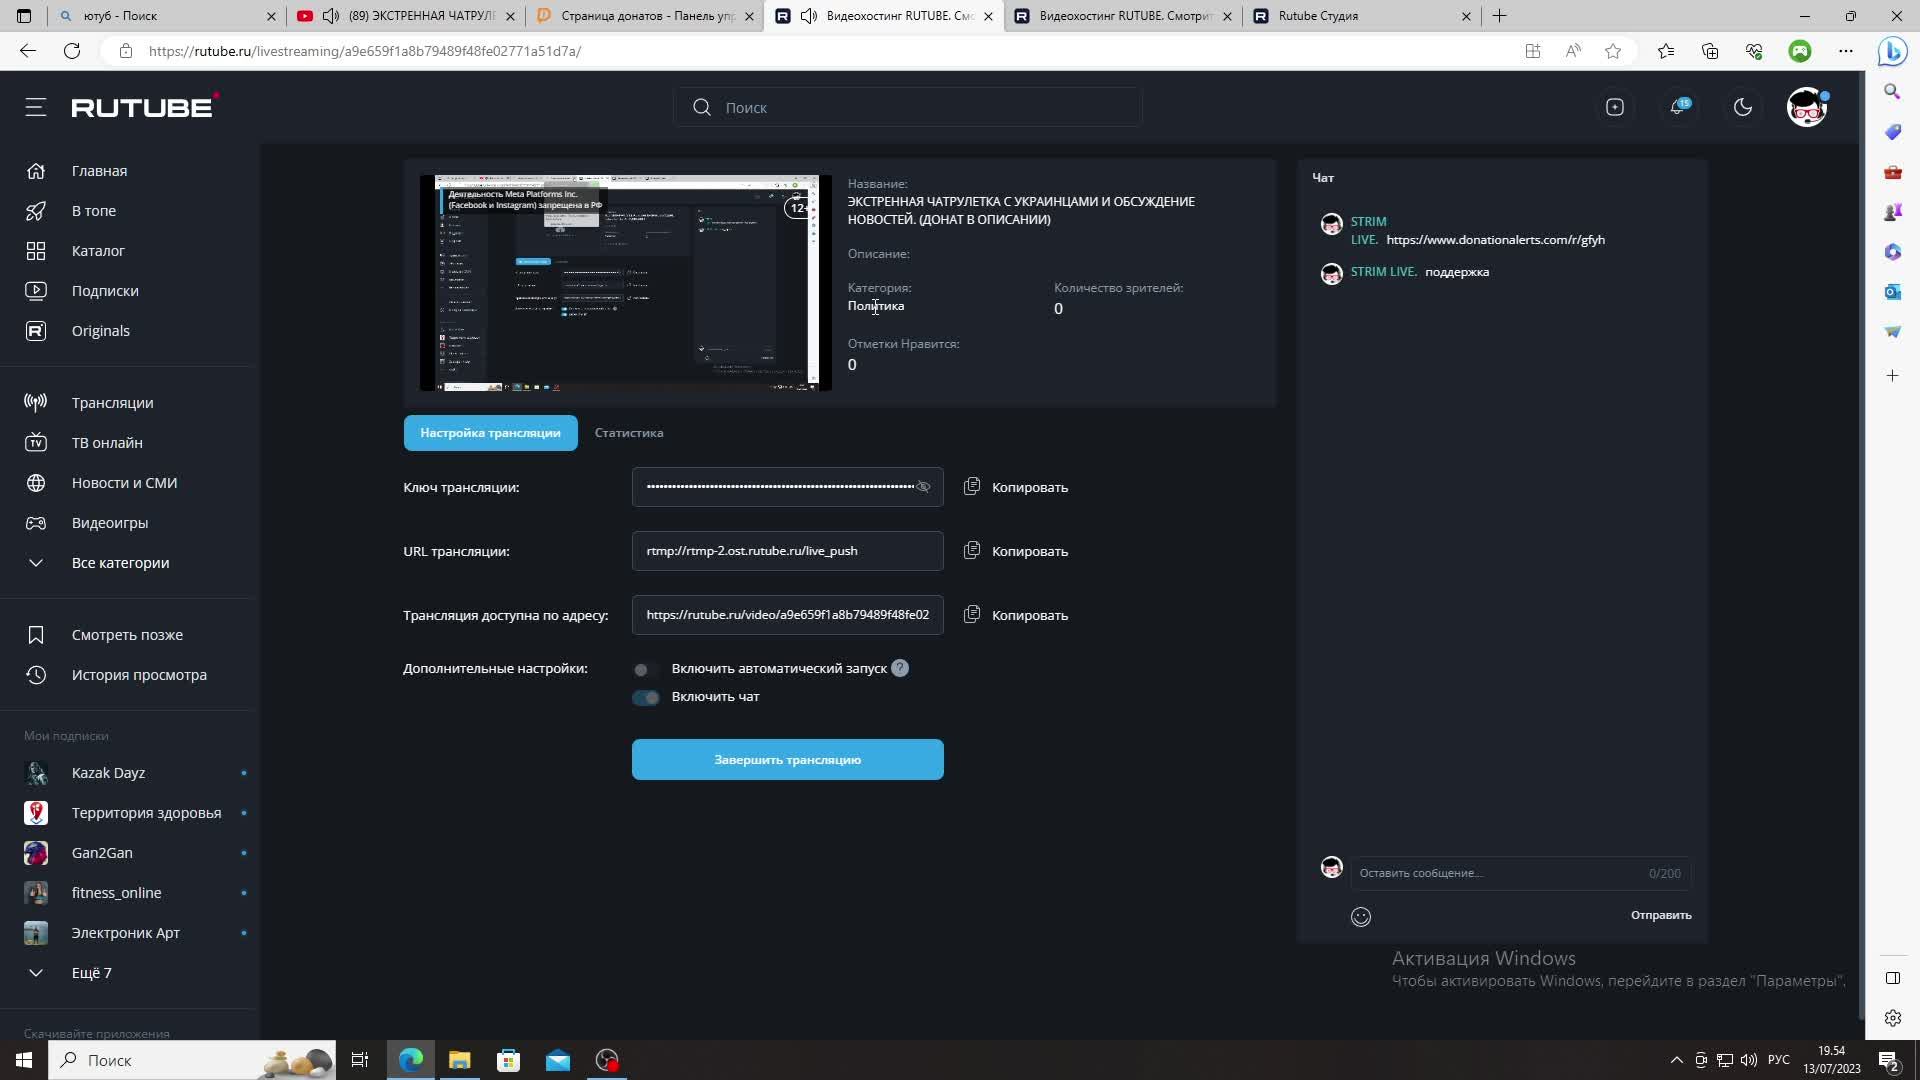
Task: Expand Ещё 7 subscriptions list
Action: coord(91,973)
